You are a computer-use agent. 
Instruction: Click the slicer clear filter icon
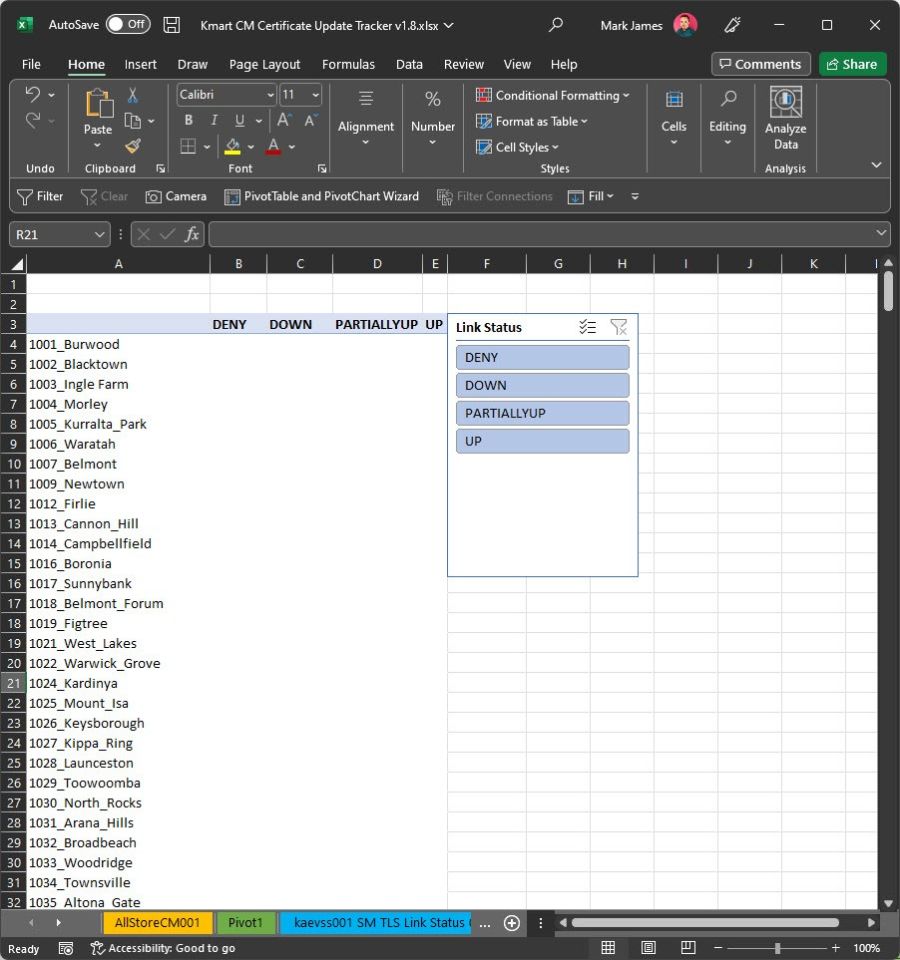(618, 327)
